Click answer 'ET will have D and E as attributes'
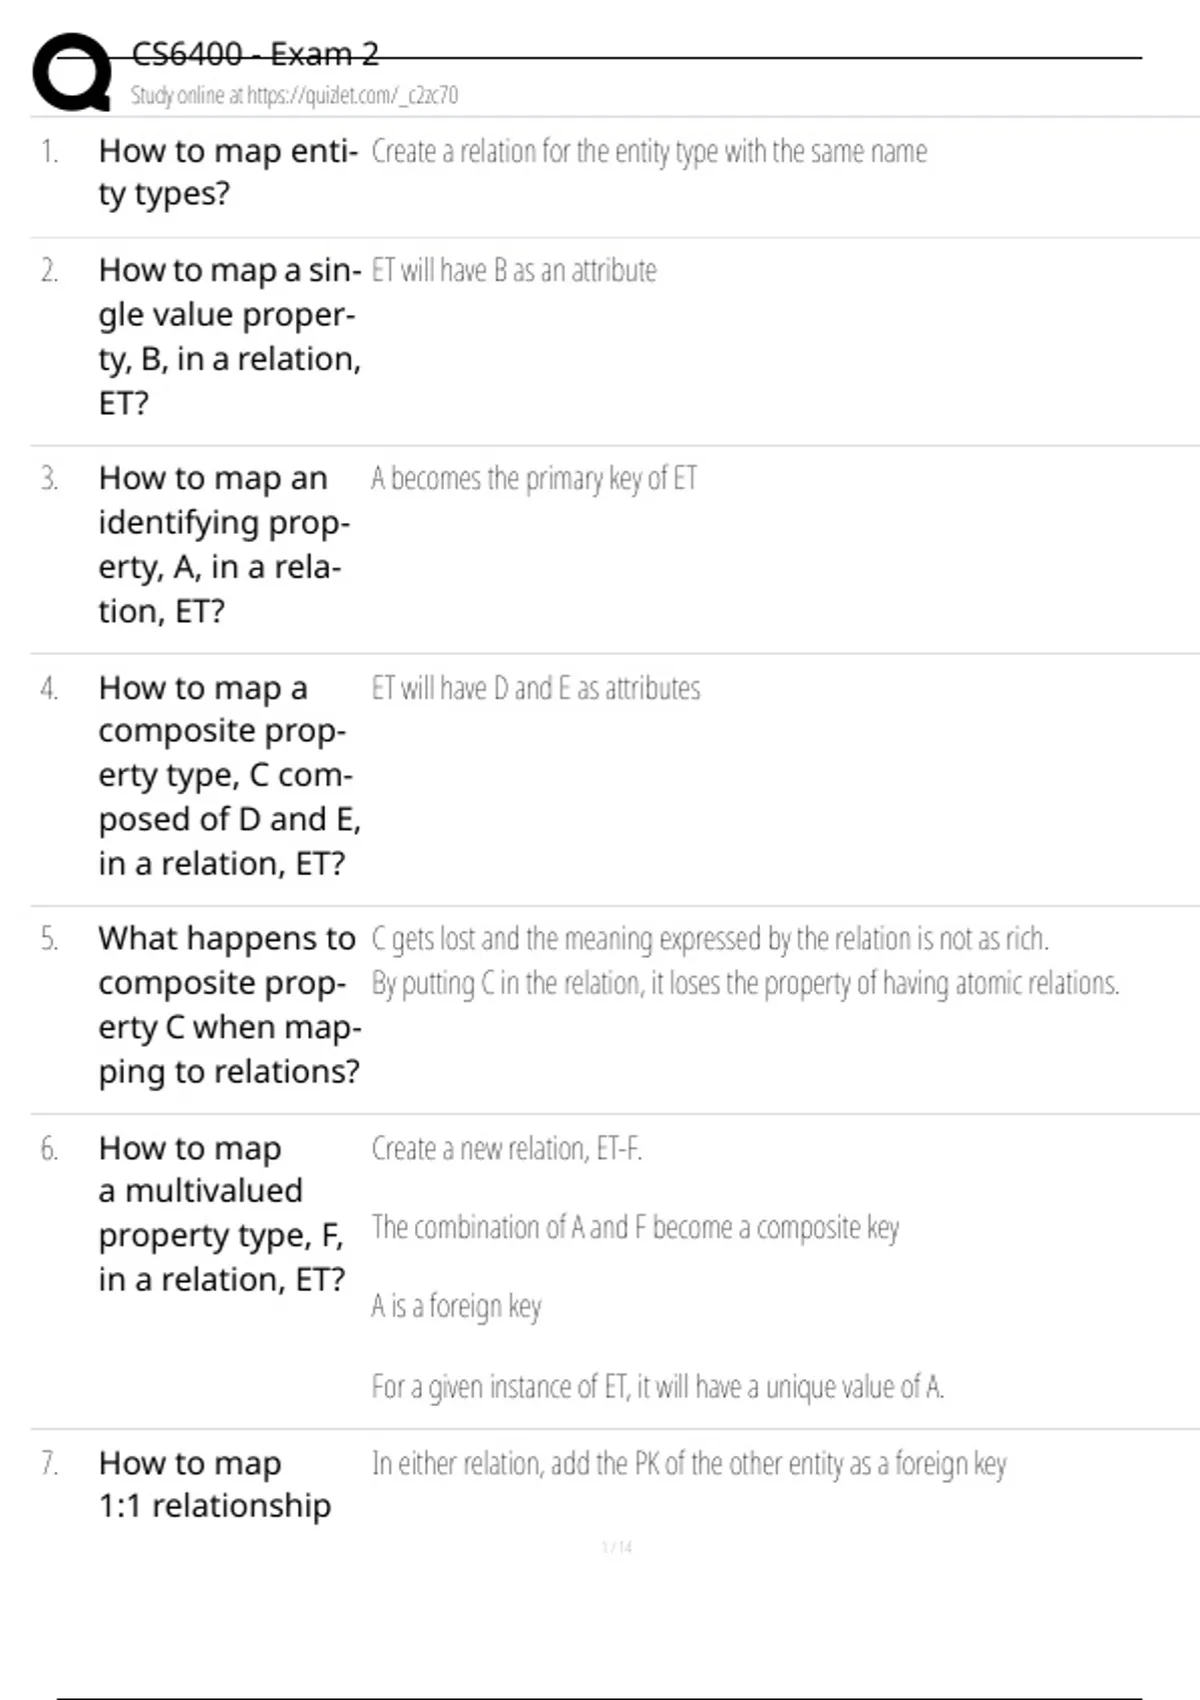The image size is (1200, 1700). (536, 688)
